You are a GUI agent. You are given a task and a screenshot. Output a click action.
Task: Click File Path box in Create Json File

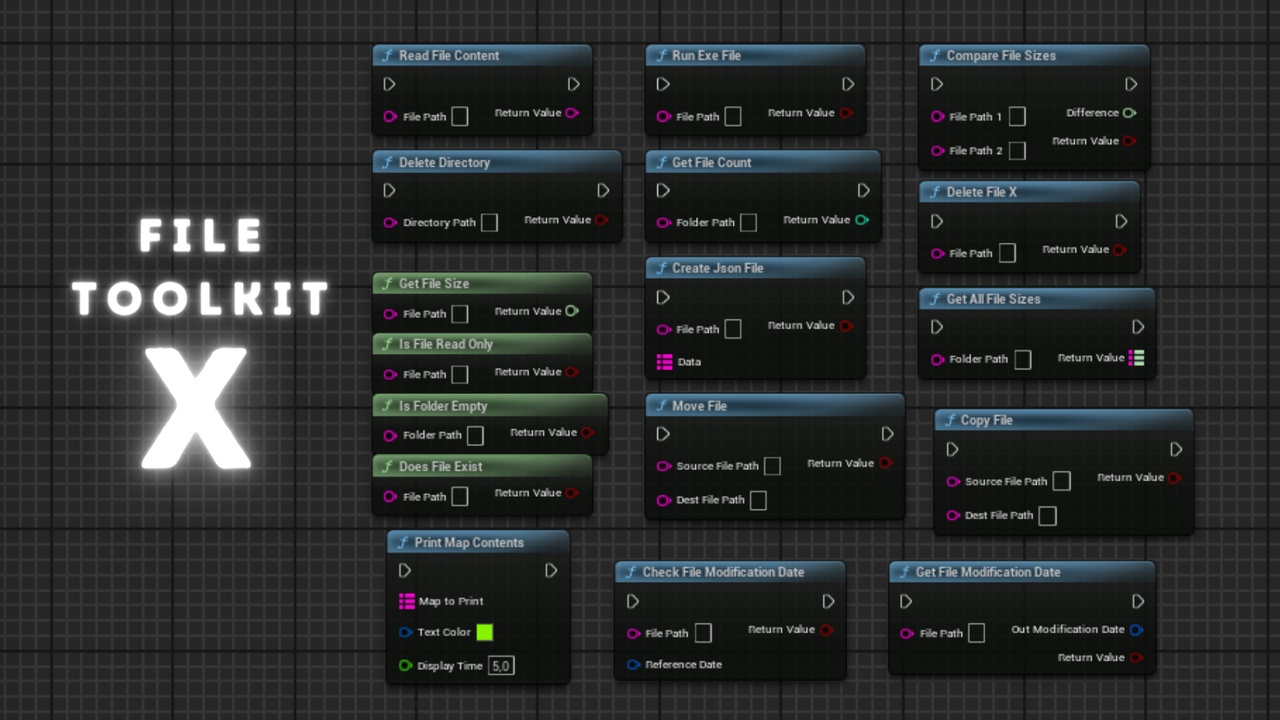[x=733, y=329]
